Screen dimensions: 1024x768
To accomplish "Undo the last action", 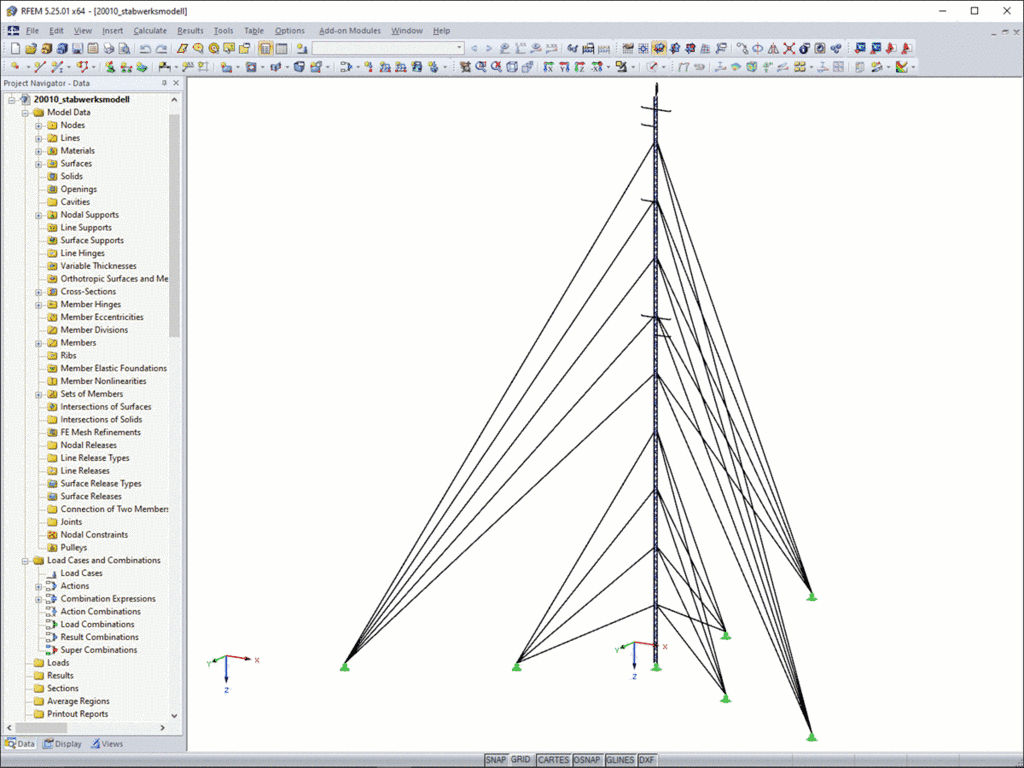I will coord(145,48).
